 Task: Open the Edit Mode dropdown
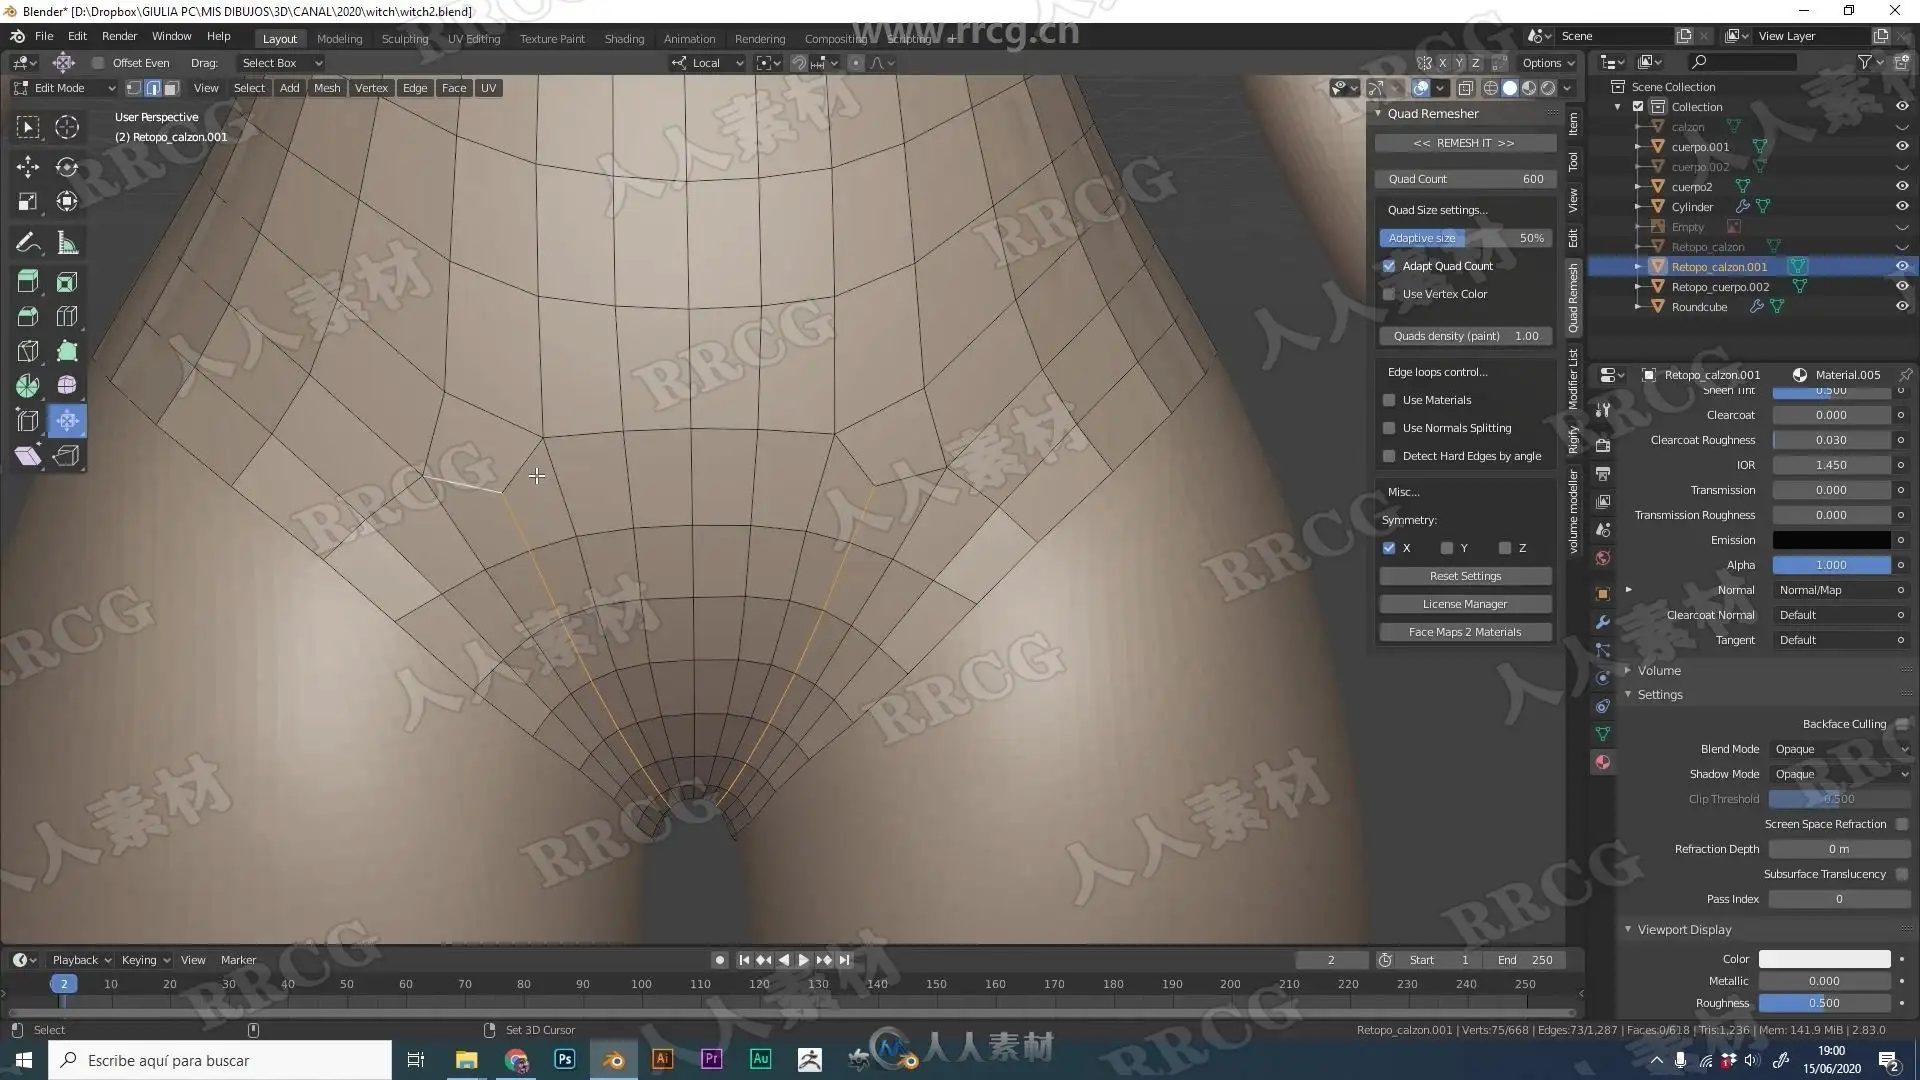pyautogui.click(x=65, y=88)
